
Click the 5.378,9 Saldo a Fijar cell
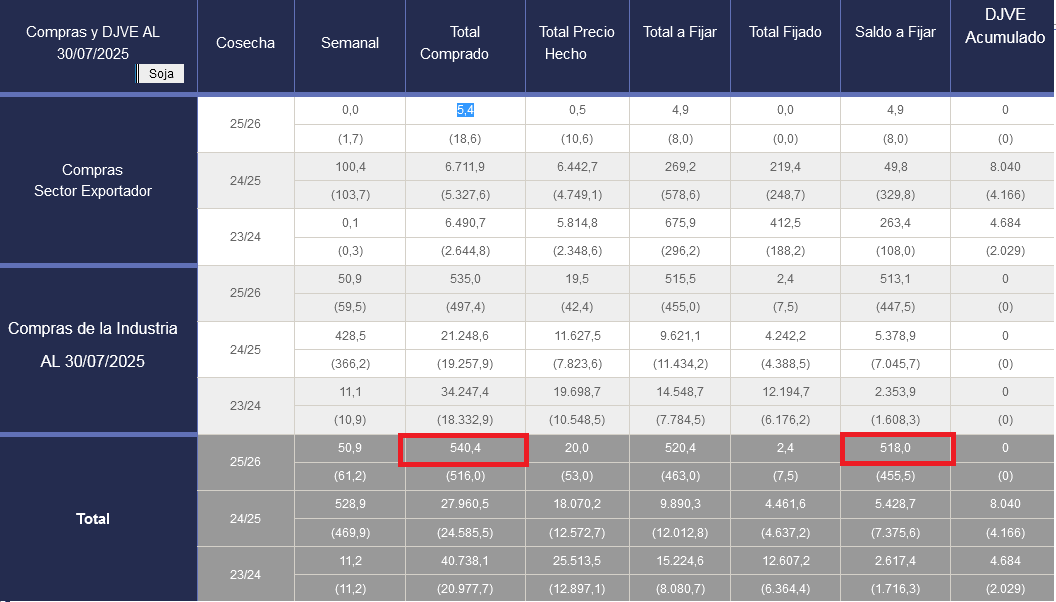point(895,335)
